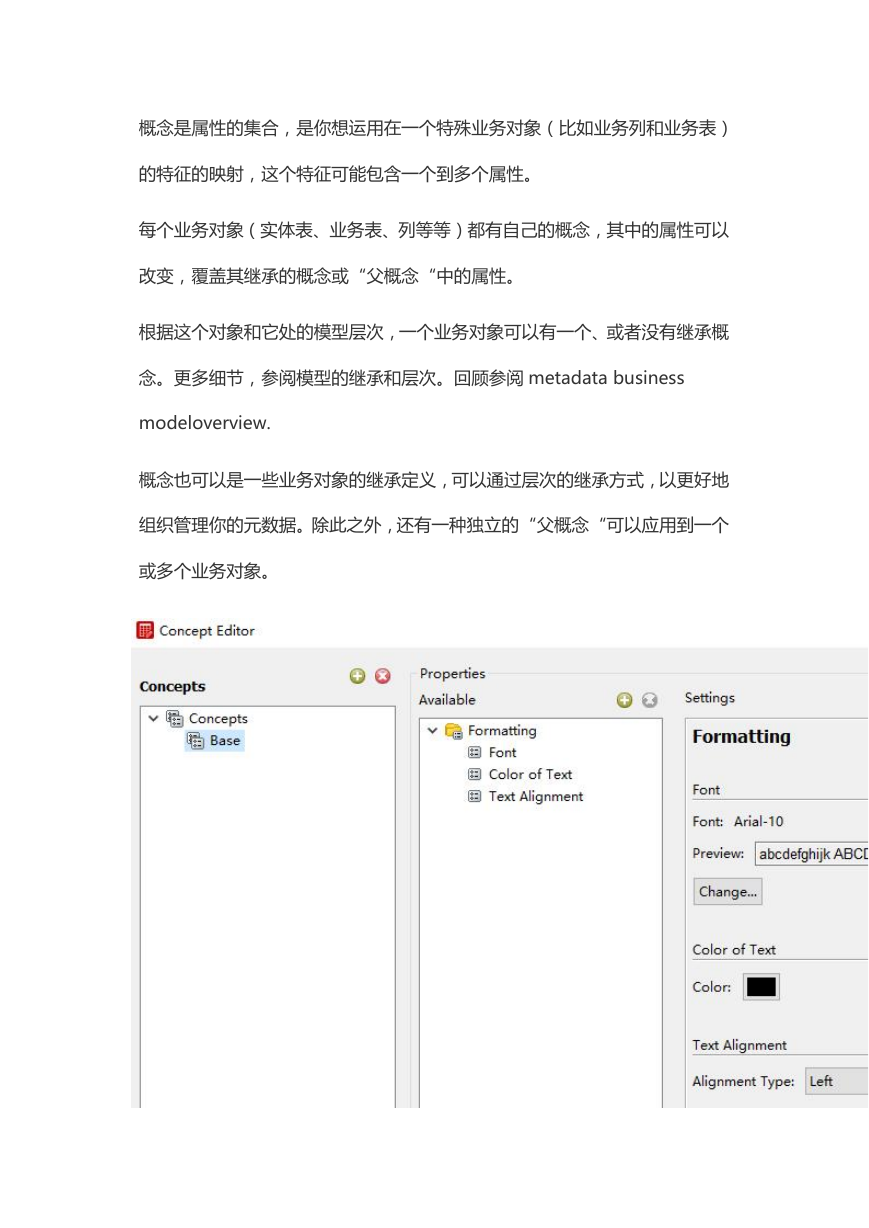Click the Color of Text section header

[x=734, y=949]
